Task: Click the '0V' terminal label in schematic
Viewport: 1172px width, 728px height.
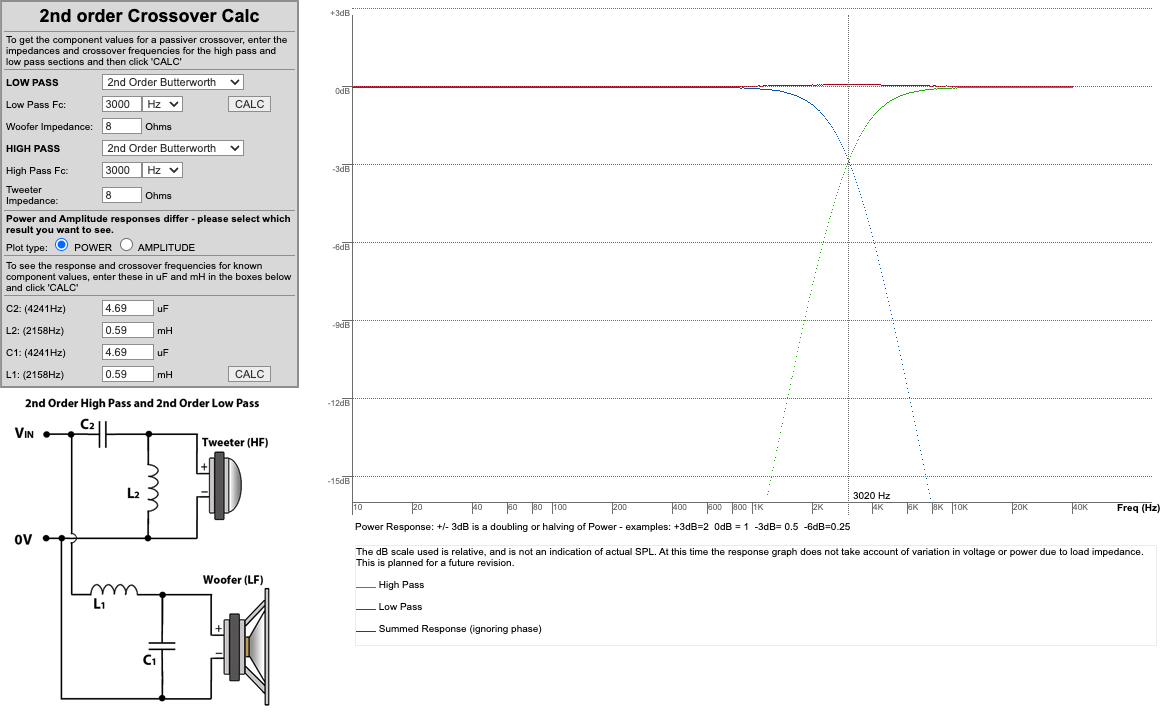Action: coord(23,539)
